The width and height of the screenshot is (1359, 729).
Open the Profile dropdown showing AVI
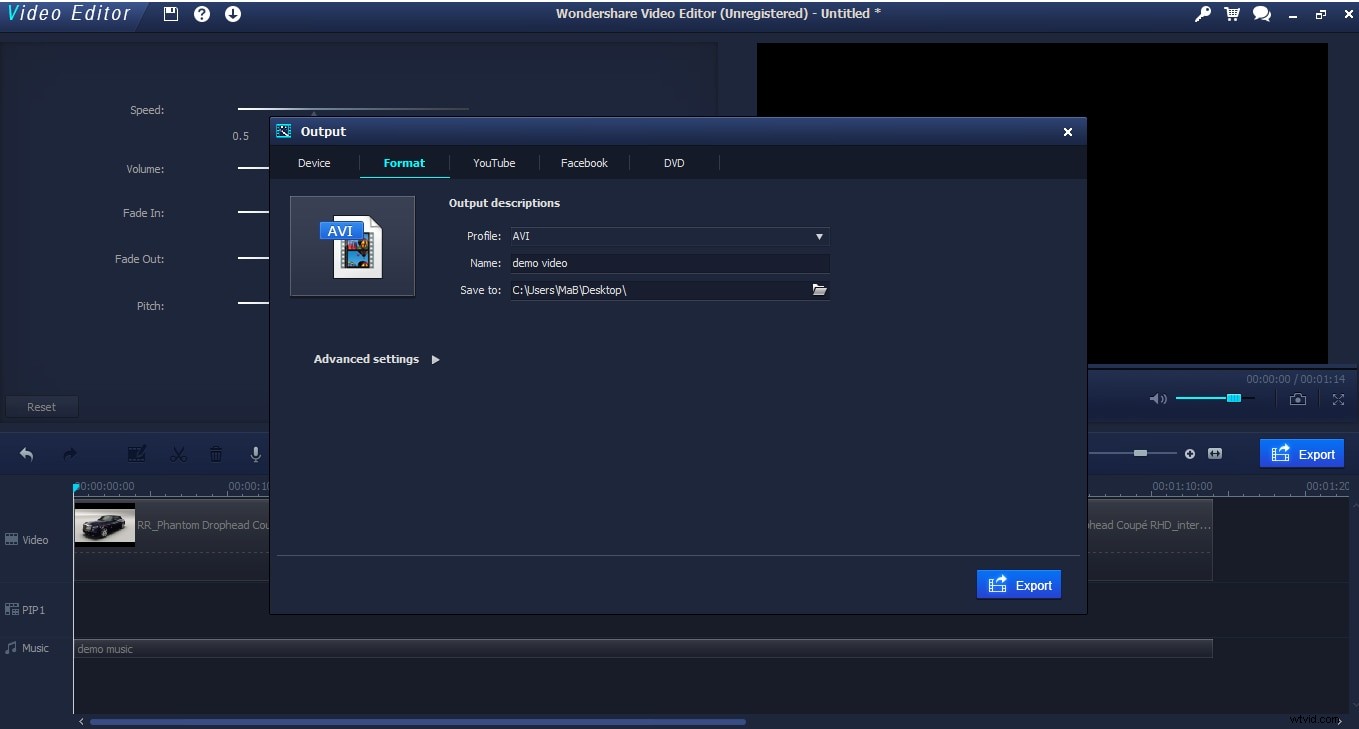pyautogui.click(x=669, y=237)
